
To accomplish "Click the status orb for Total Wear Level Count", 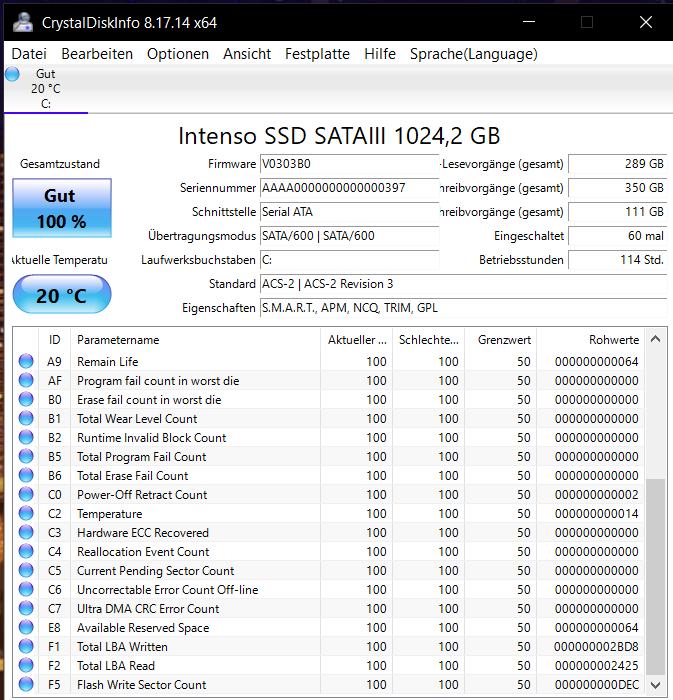I will pyautogui.click(x=26, y=418).
